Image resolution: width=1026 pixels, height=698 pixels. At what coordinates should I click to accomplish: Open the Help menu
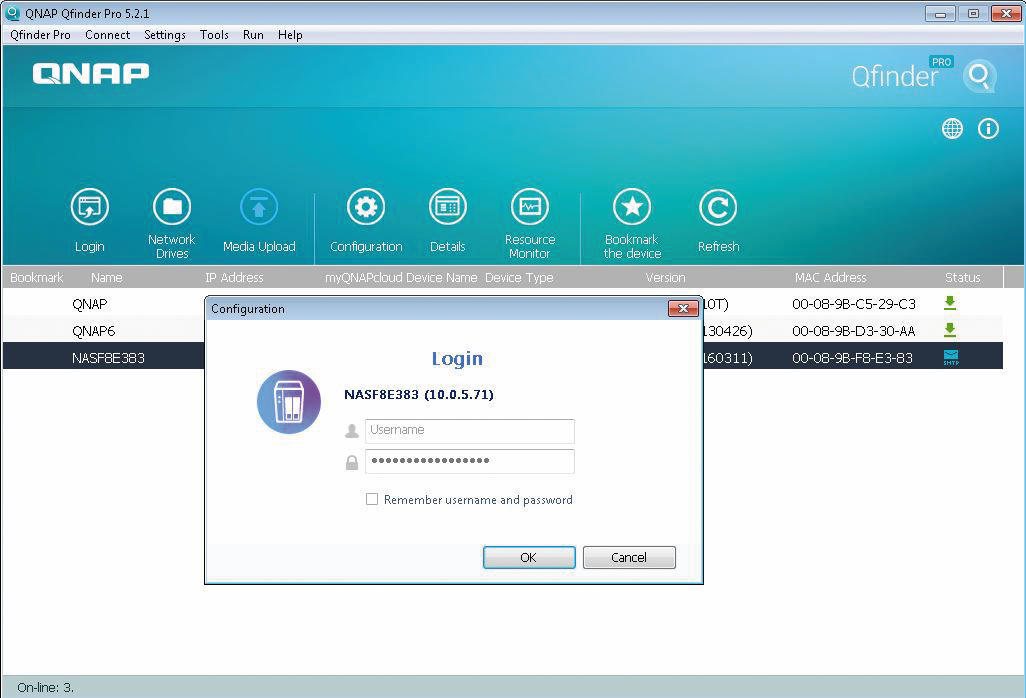coord(290,35)
